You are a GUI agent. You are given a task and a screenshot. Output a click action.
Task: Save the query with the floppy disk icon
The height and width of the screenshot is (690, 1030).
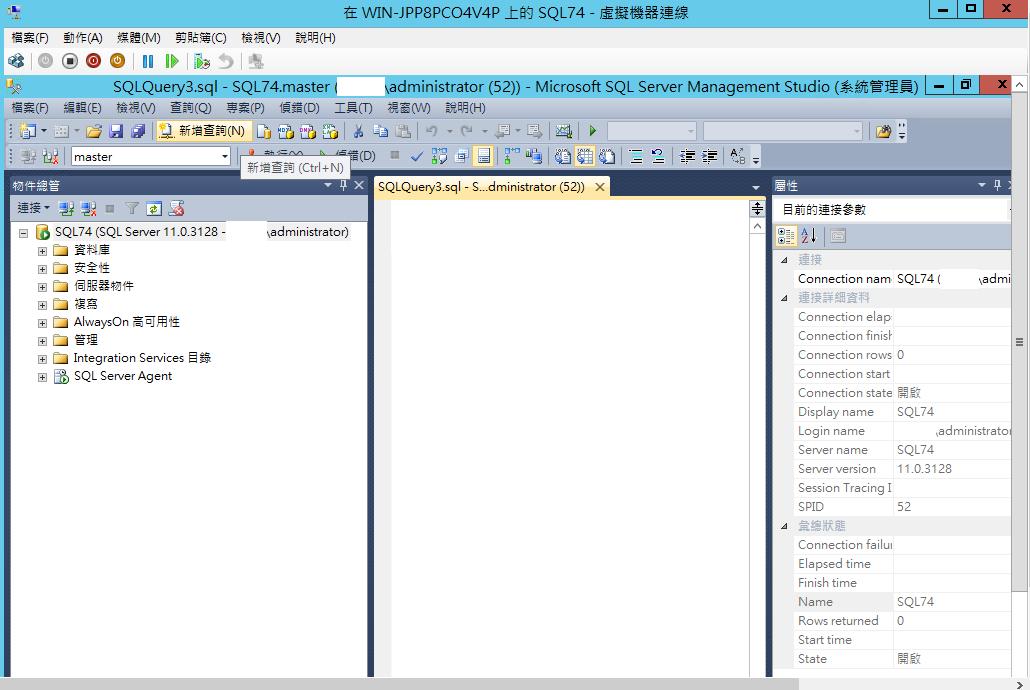tap(116, 131)
